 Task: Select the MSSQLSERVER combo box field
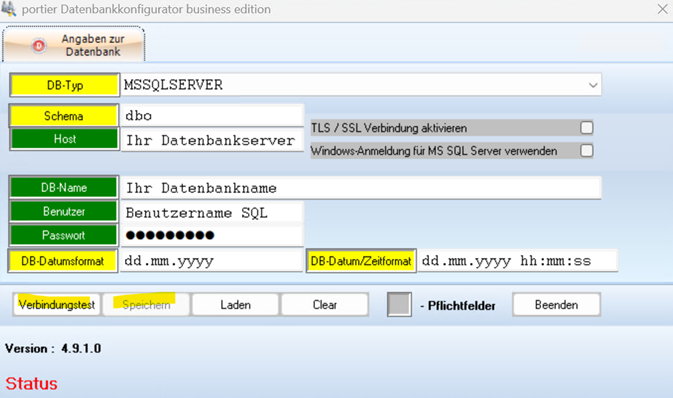click(361, 85)
